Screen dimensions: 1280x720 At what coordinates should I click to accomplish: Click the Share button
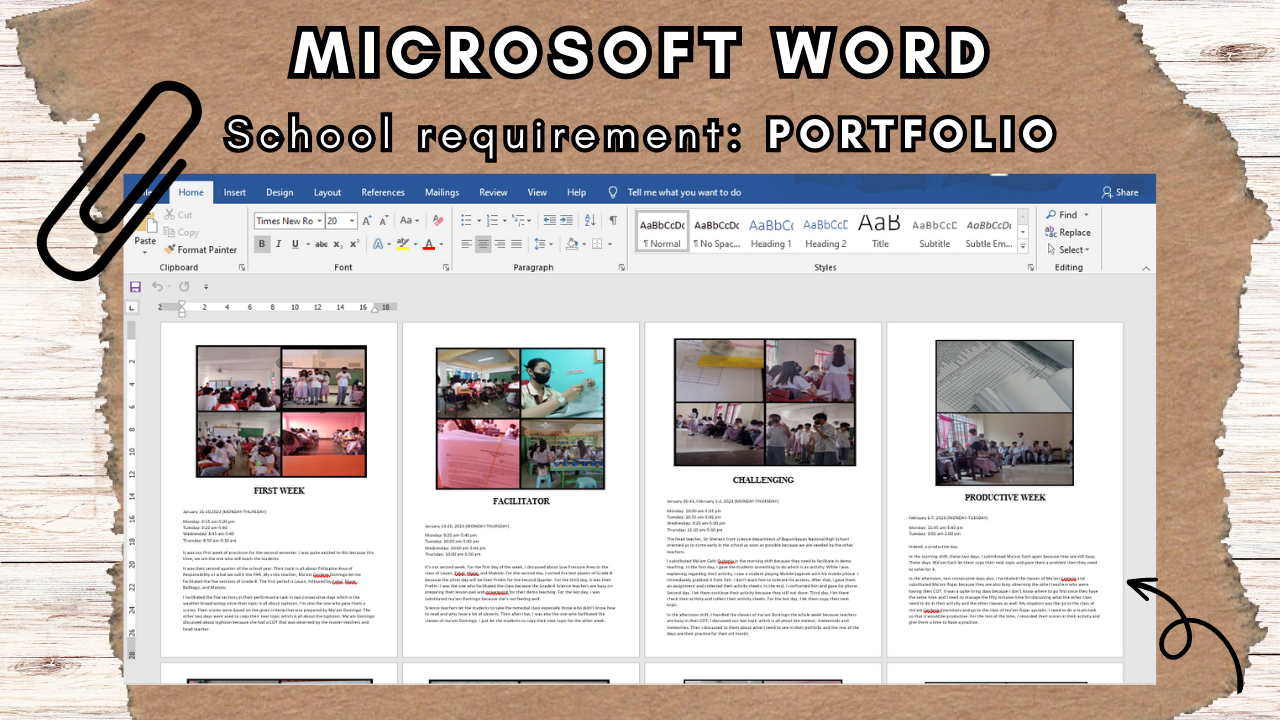click(x=1120, y=192)
